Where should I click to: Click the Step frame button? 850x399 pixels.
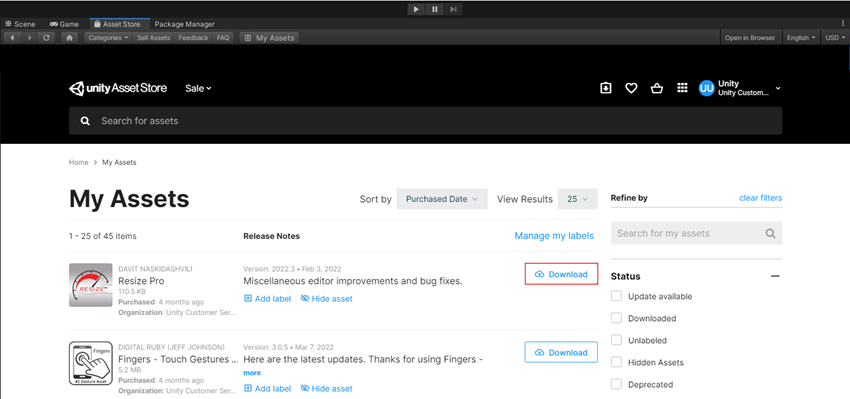coord(453,9)
